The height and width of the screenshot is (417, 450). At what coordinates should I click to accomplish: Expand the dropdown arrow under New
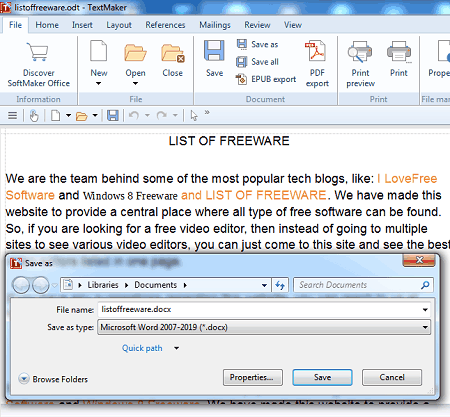98,83
